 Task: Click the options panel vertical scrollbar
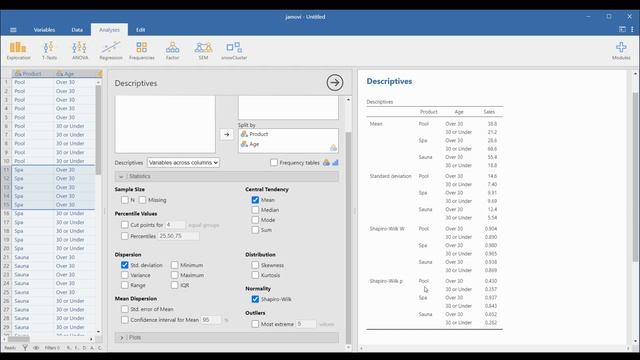click(348, 237)
